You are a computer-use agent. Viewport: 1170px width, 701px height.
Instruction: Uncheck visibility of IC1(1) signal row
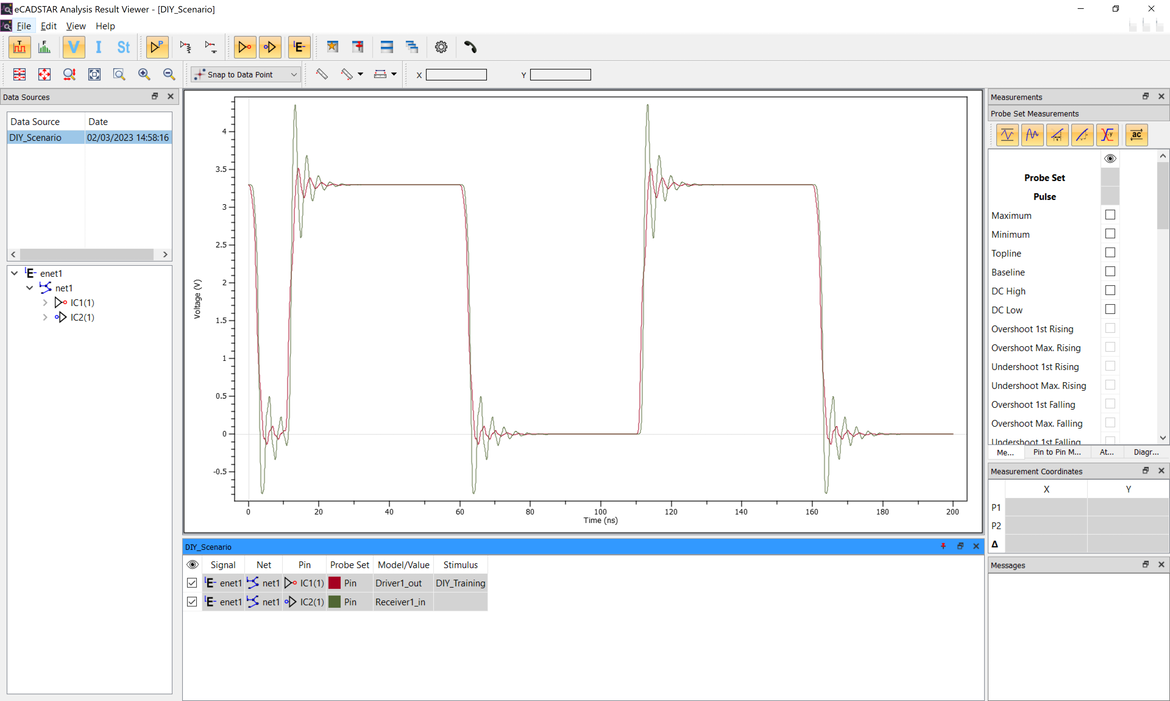(192, 583)
